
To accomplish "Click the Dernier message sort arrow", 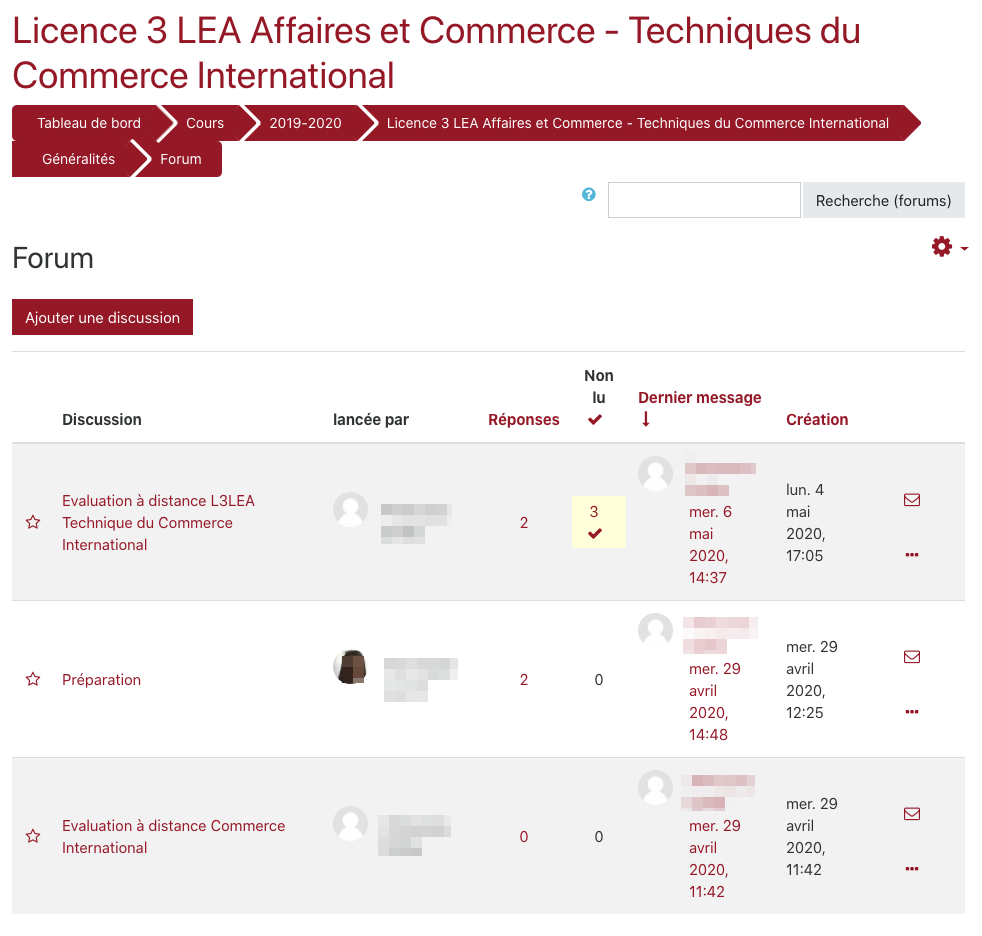I will 646,420.
